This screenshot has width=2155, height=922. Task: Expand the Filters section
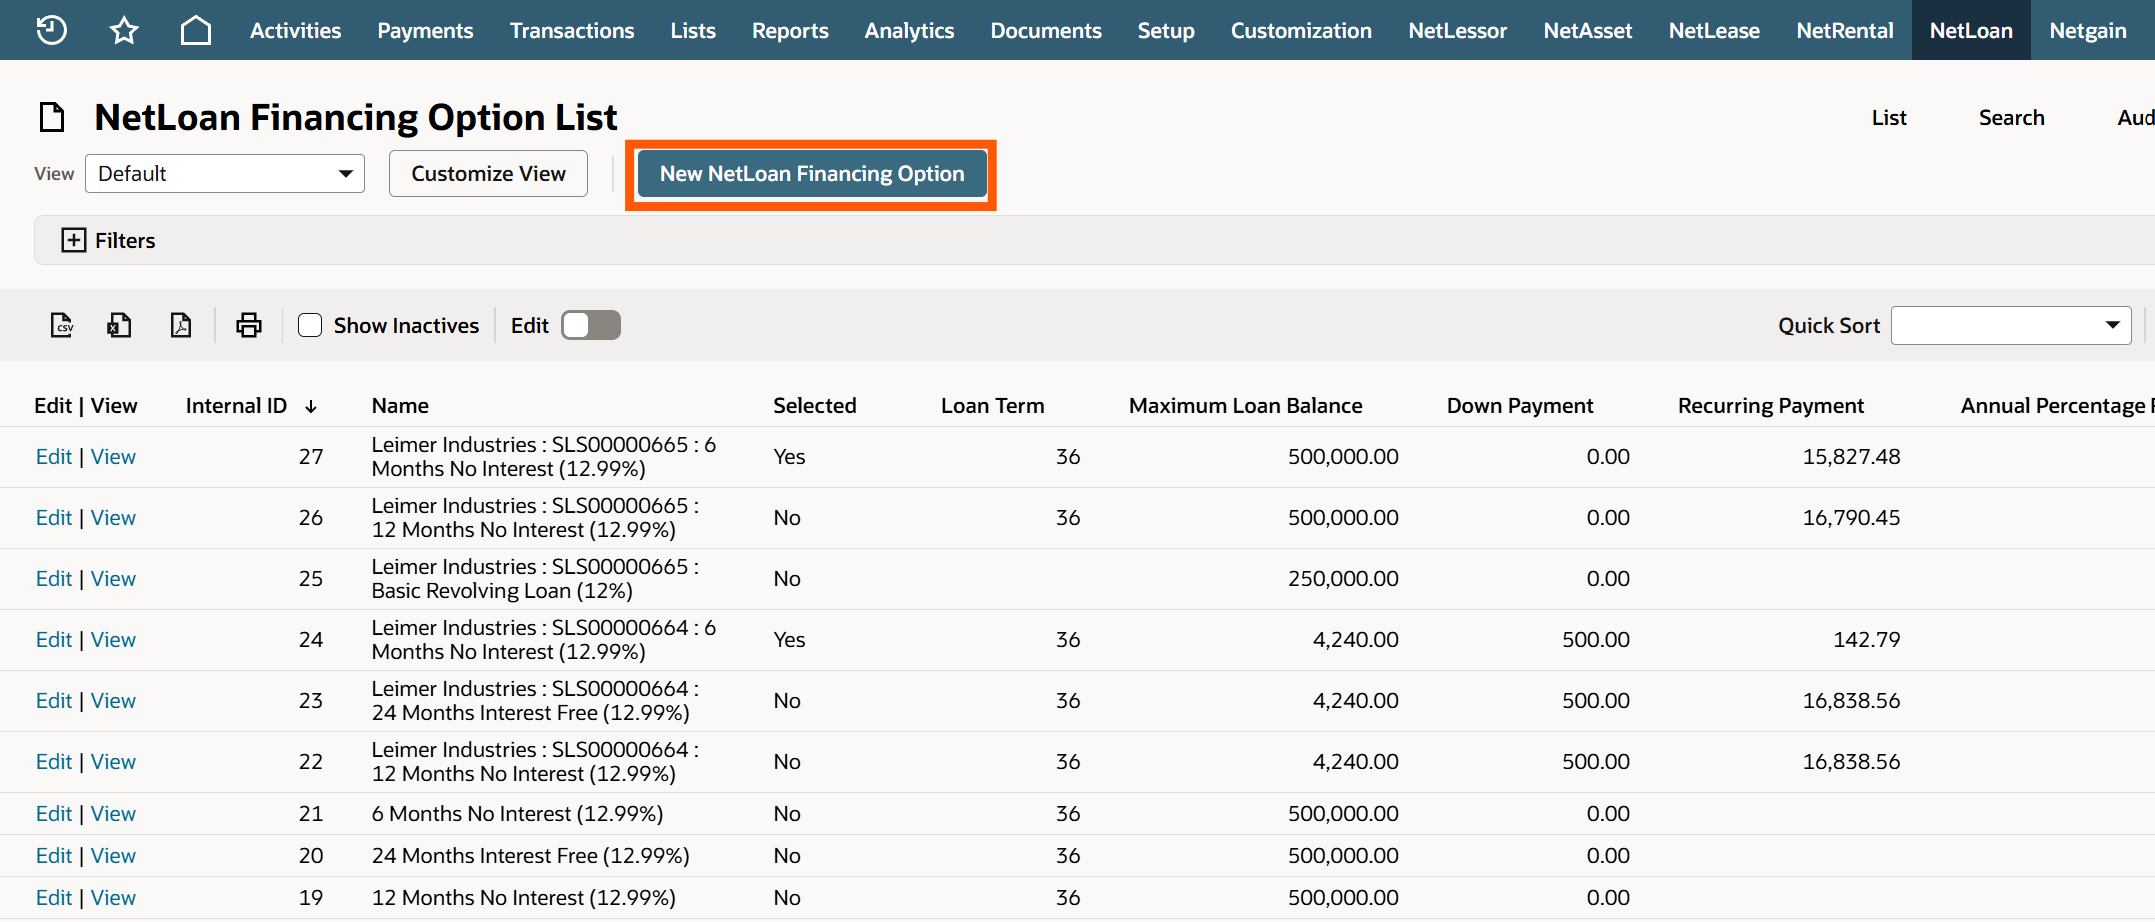pyautogui.click(x=74, y=240)
